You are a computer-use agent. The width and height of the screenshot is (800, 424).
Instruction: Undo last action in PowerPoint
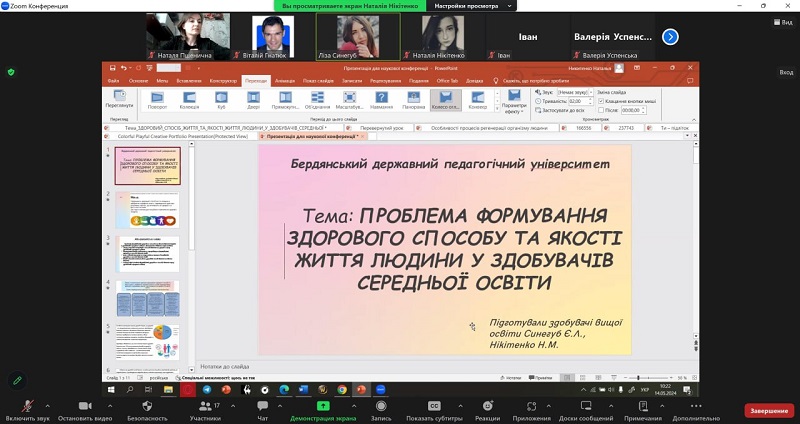pyautogui.click(x=124, y=68)
